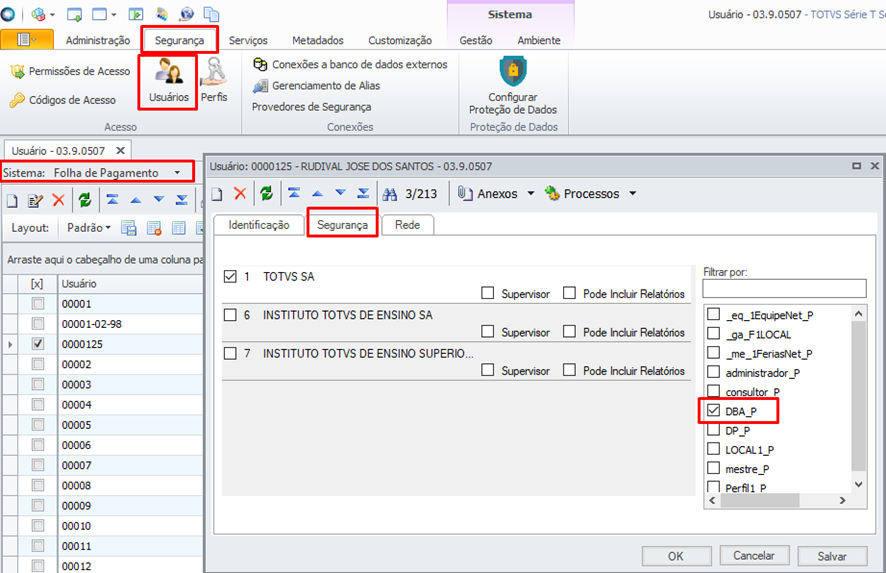Open the Processos dropdown arrow
Screen dimensions: 886x573
tap(633, 193)
